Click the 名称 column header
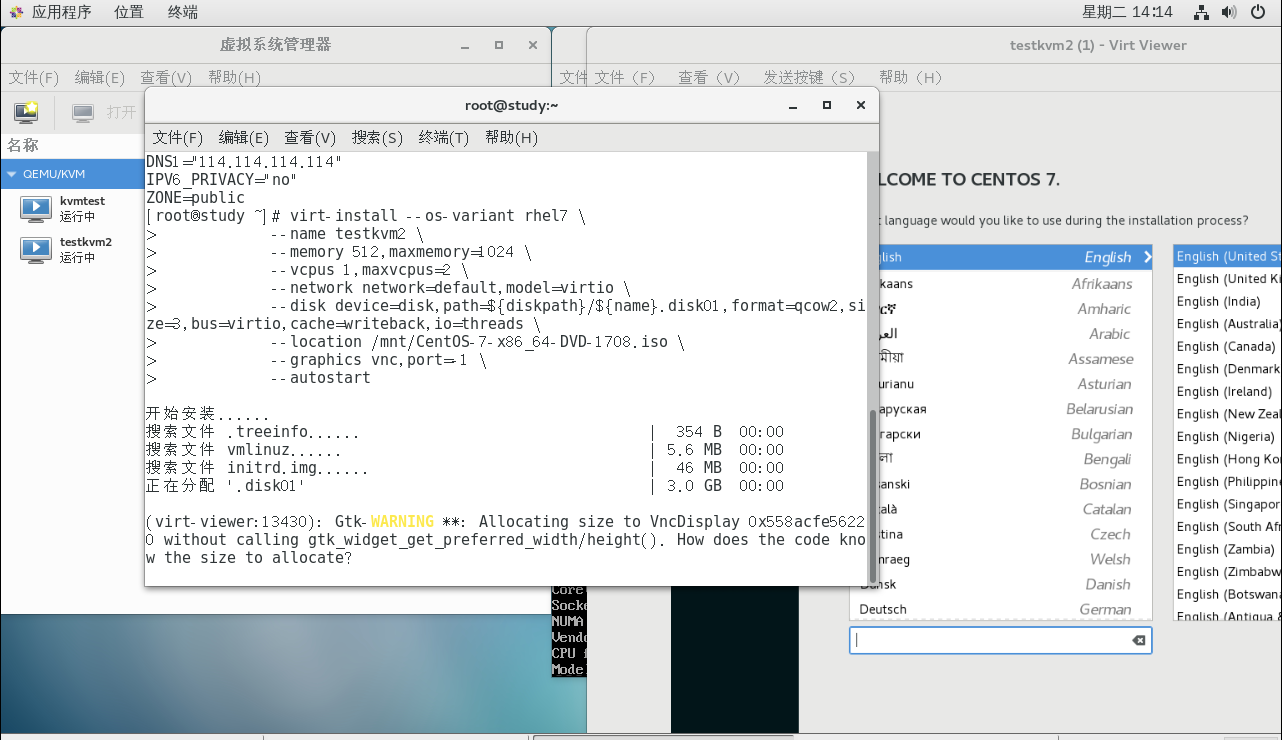The image size is (1282, 740). coord(22,145)
